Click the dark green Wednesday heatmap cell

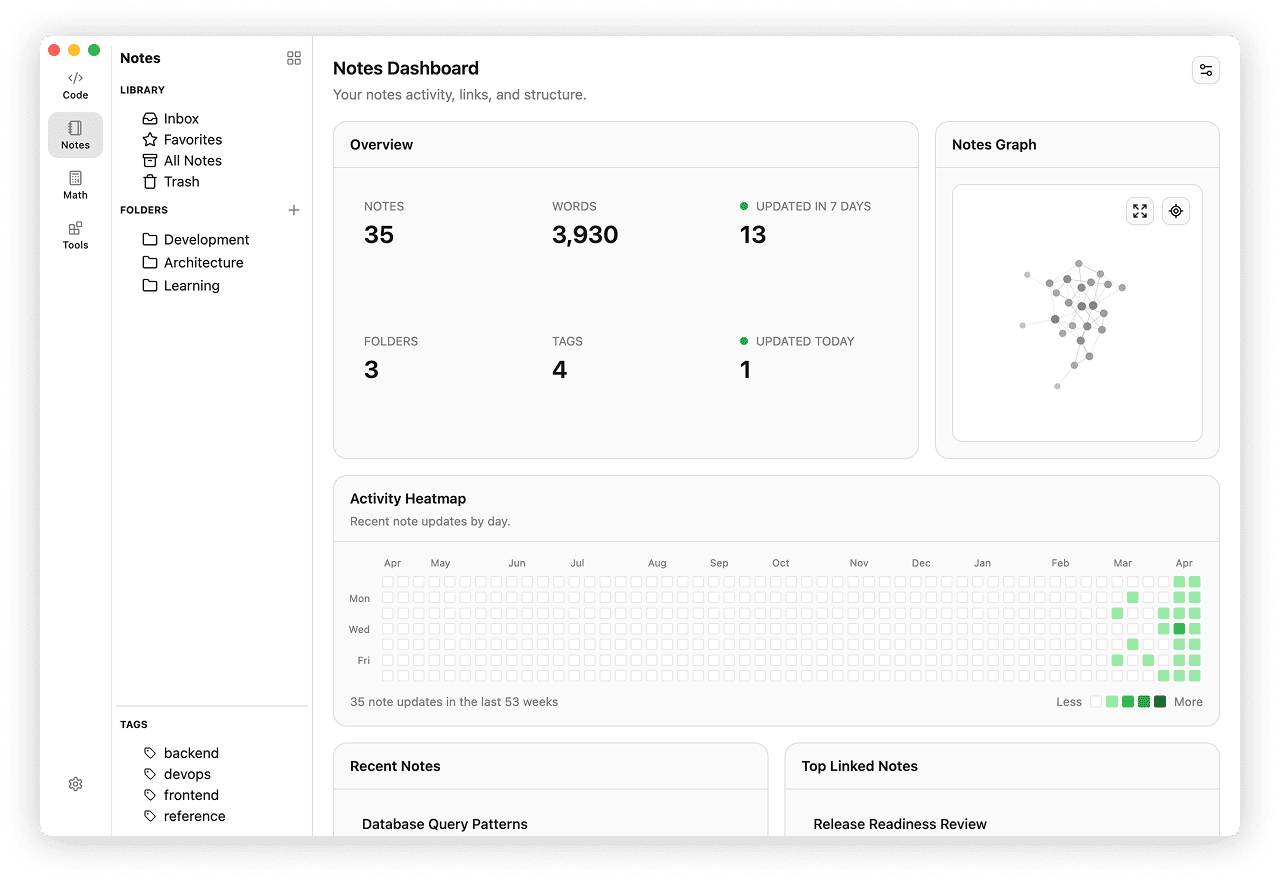(x=1179, y=629)
